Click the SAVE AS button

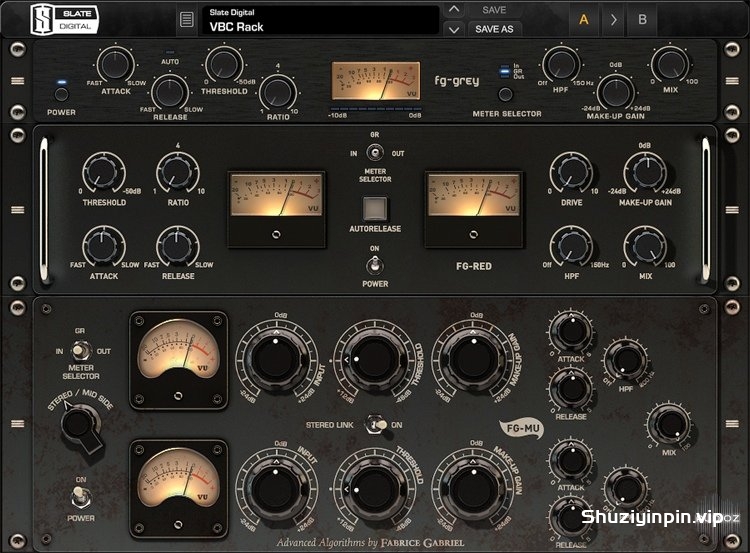(x=494, y=29)
